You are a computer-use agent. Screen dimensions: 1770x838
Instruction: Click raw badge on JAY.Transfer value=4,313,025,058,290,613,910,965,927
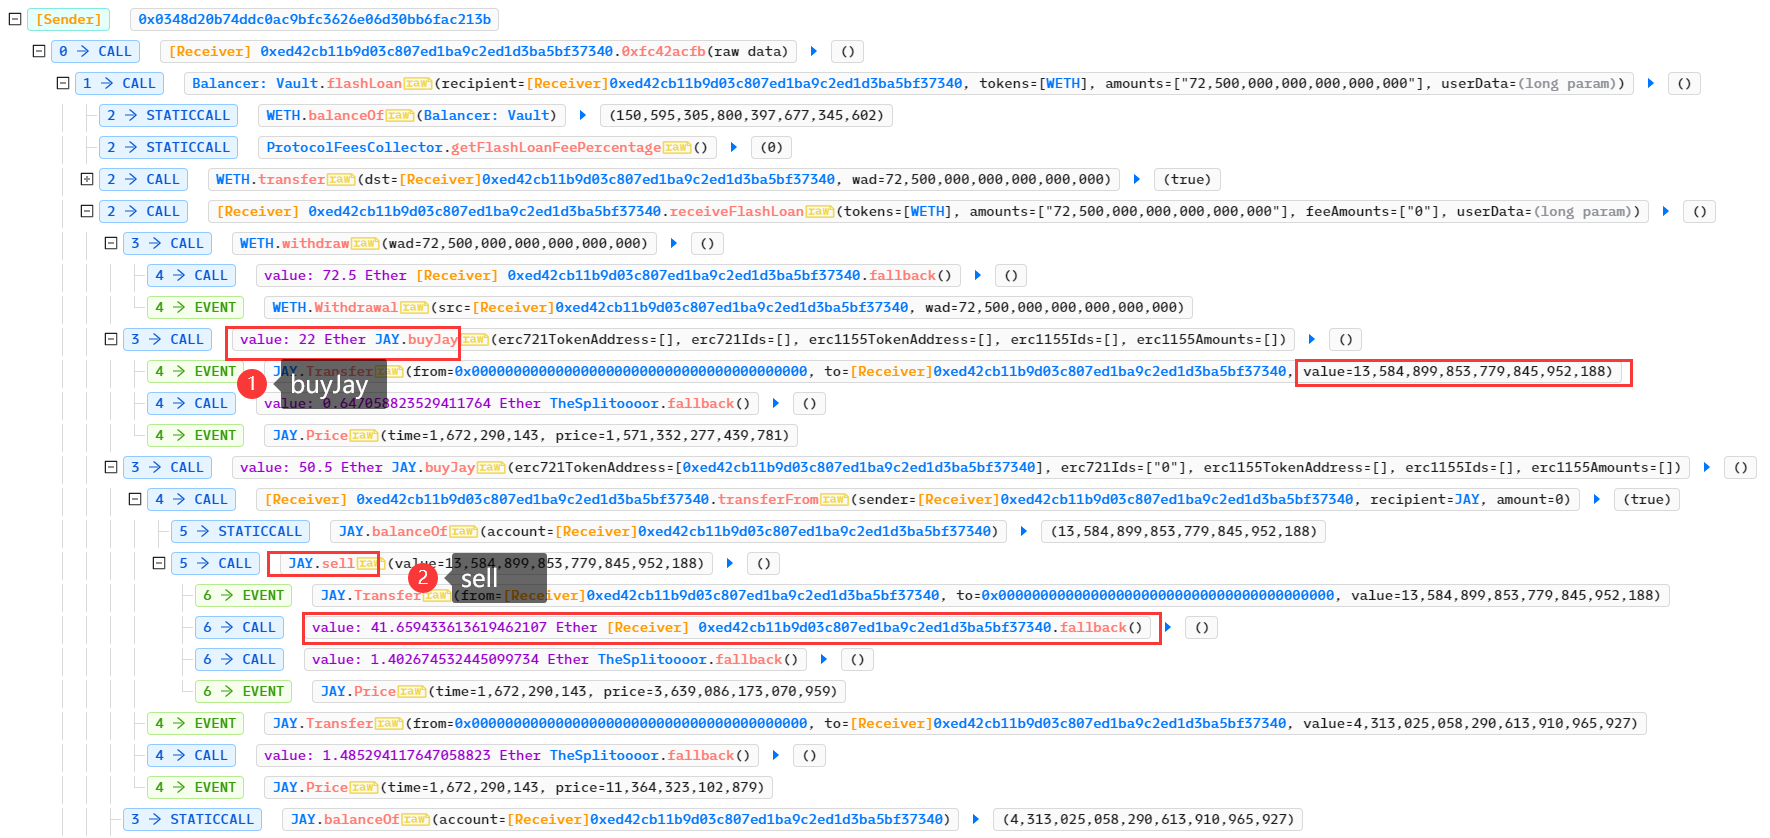pos(388,724)
